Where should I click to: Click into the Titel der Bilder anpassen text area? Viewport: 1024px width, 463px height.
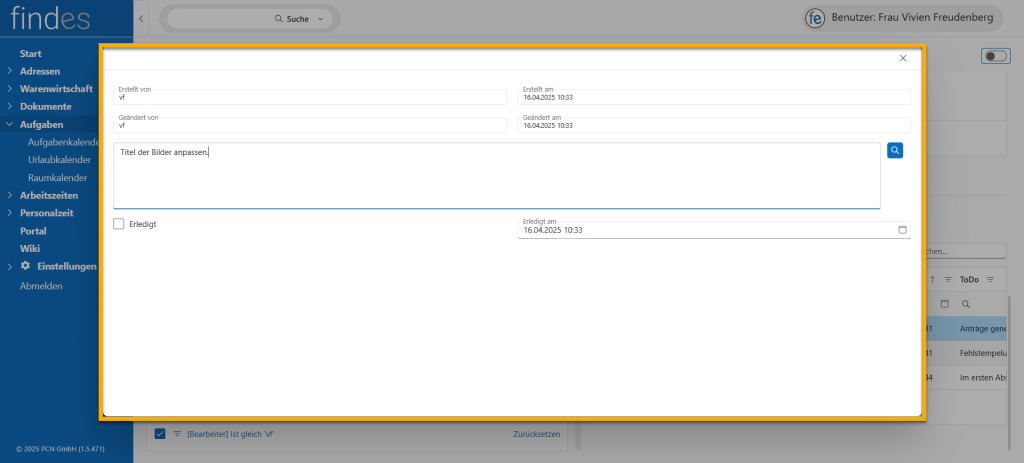[496, 175]
